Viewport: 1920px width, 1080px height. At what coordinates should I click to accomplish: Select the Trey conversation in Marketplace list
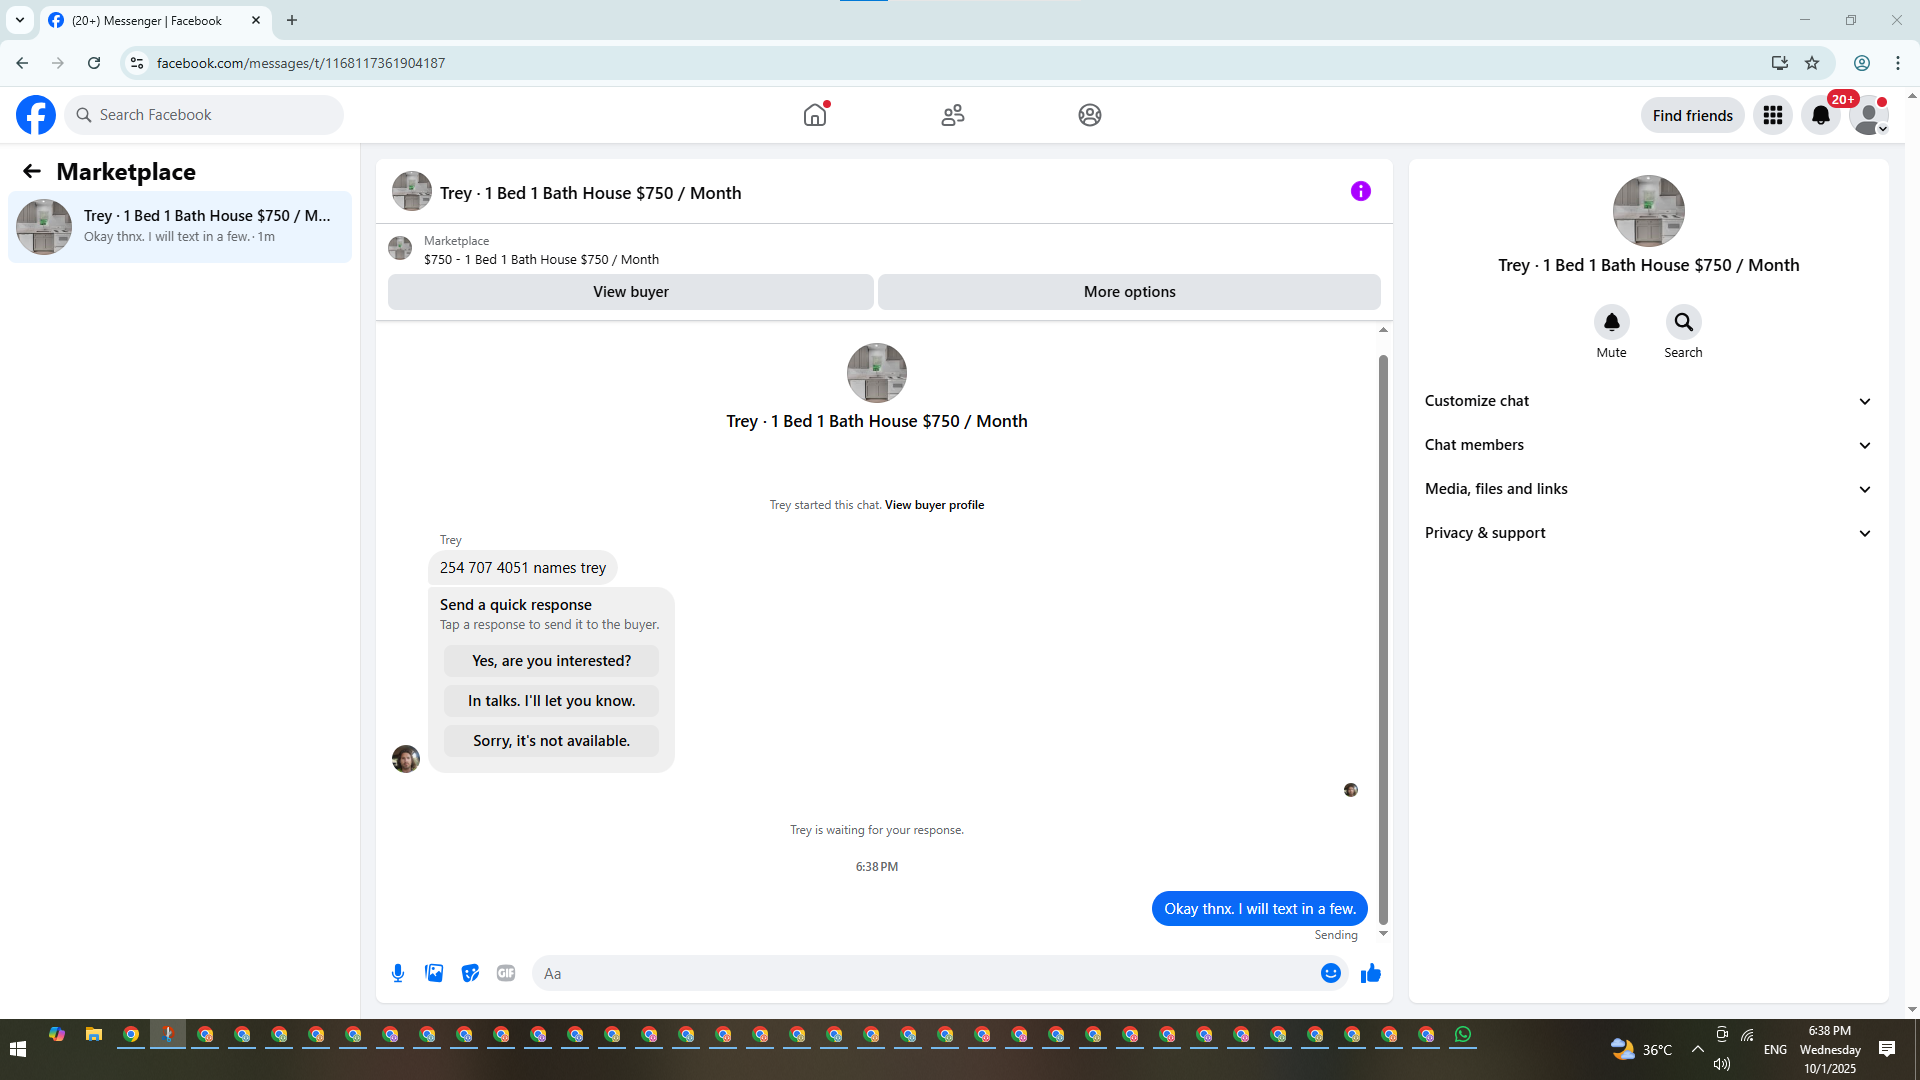[180, 227]
